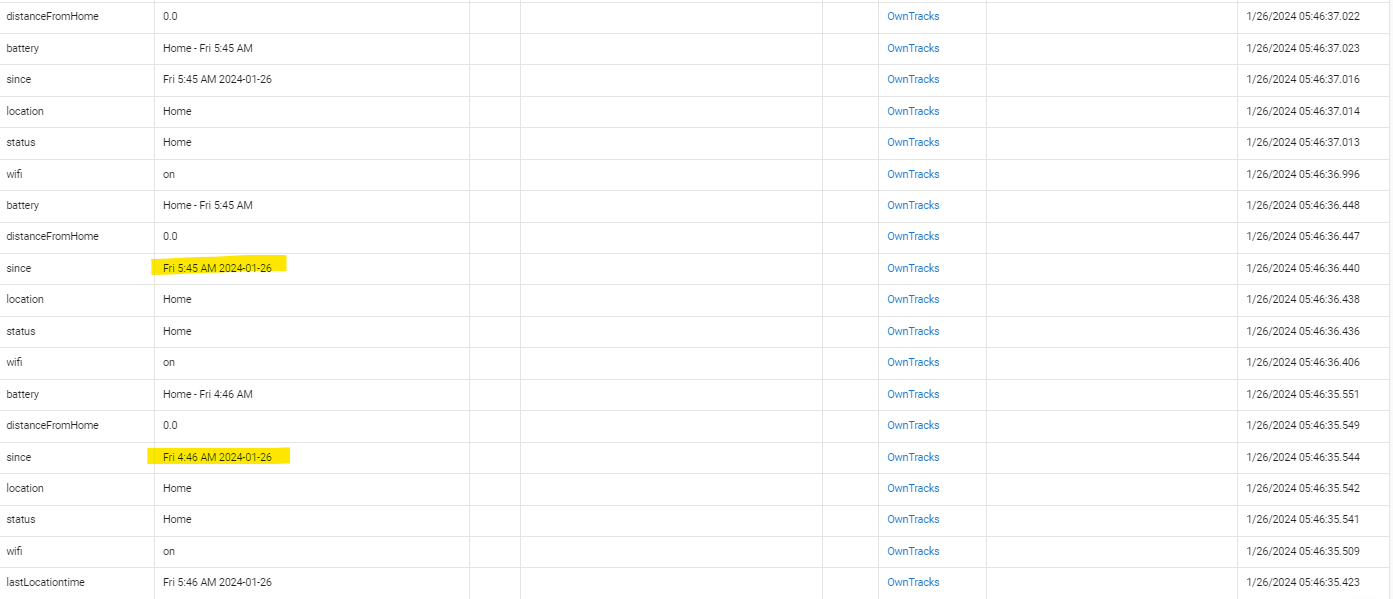Image resolution: width=1393 pixels, height=599 pixels.
Task: Select the highlighted "Fri 5:45 AM 2024-01-26" value
Action: point(217,268)
